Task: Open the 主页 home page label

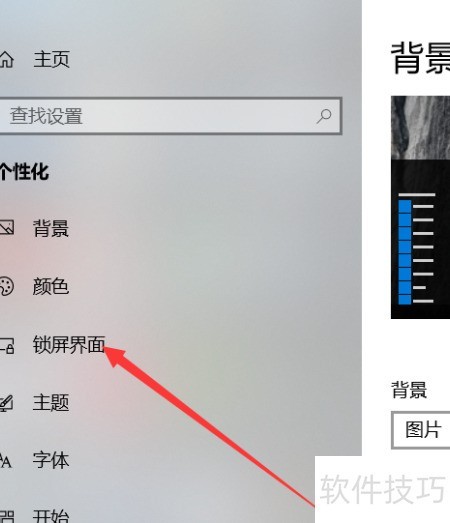Action: (x=52, y=59)
